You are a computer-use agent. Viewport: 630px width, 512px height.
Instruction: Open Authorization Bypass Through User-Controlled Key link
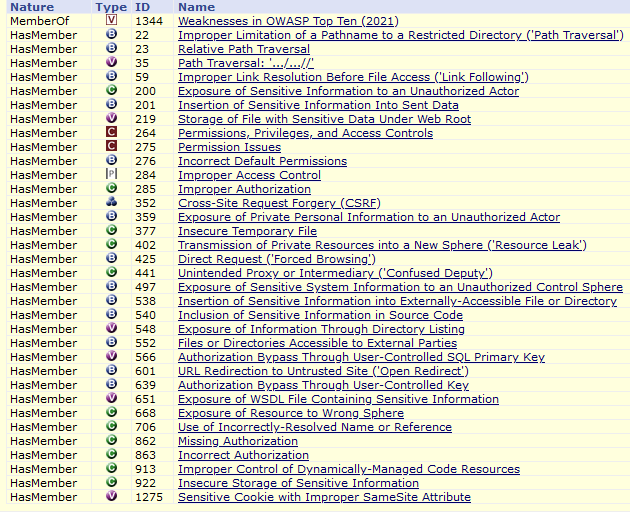pos(323,385)
